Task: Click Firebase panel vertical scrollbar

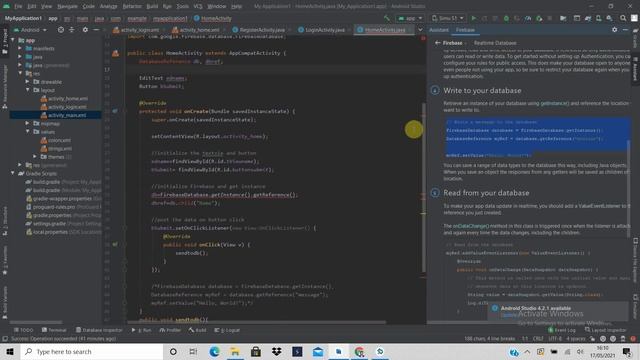Action: coord(629,188)
